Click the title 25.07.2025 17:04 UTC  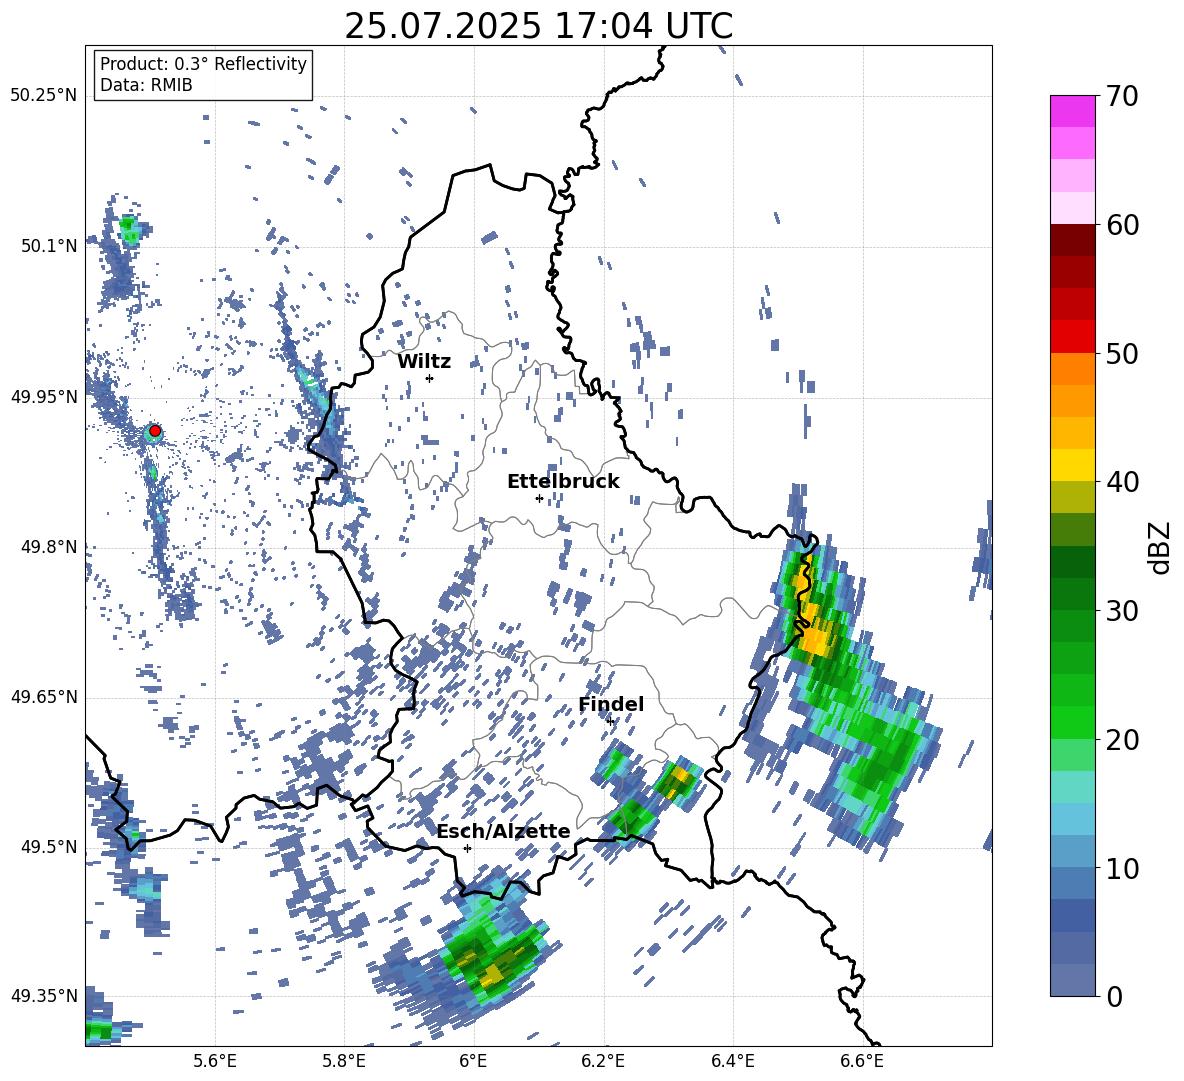pyautogui.click(x=538, y=26)
